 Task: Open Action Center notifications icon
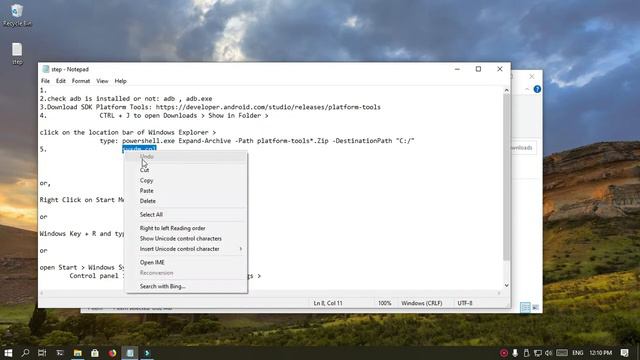(624, 353)
